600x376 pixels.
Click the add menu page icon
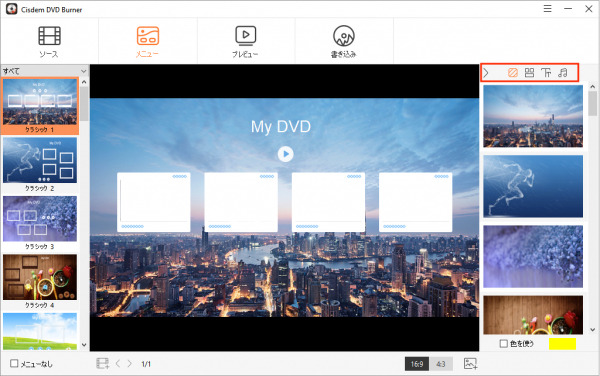click(x=102, y=363)
